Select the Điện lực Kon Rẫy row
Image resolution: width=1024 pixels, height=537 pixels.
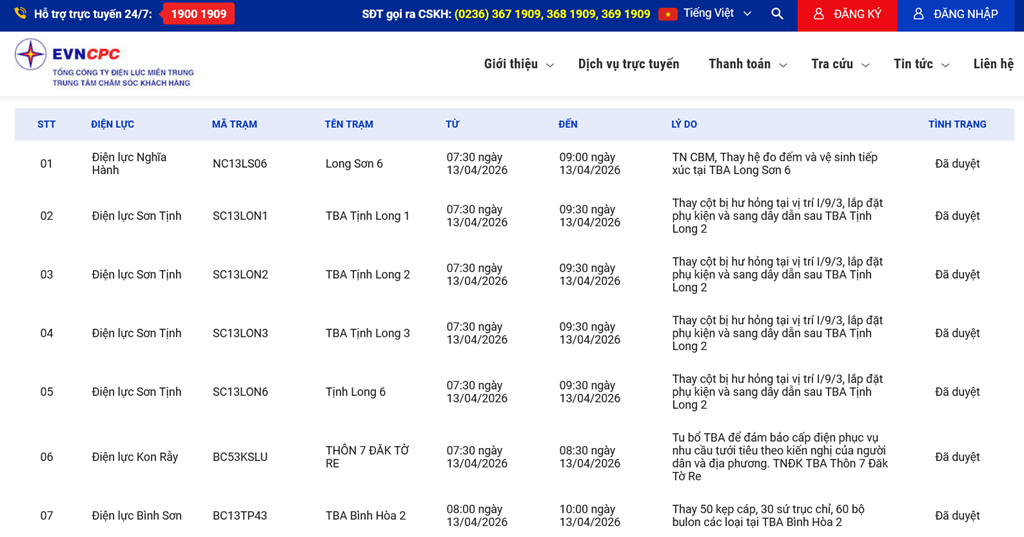coord(135,457)
